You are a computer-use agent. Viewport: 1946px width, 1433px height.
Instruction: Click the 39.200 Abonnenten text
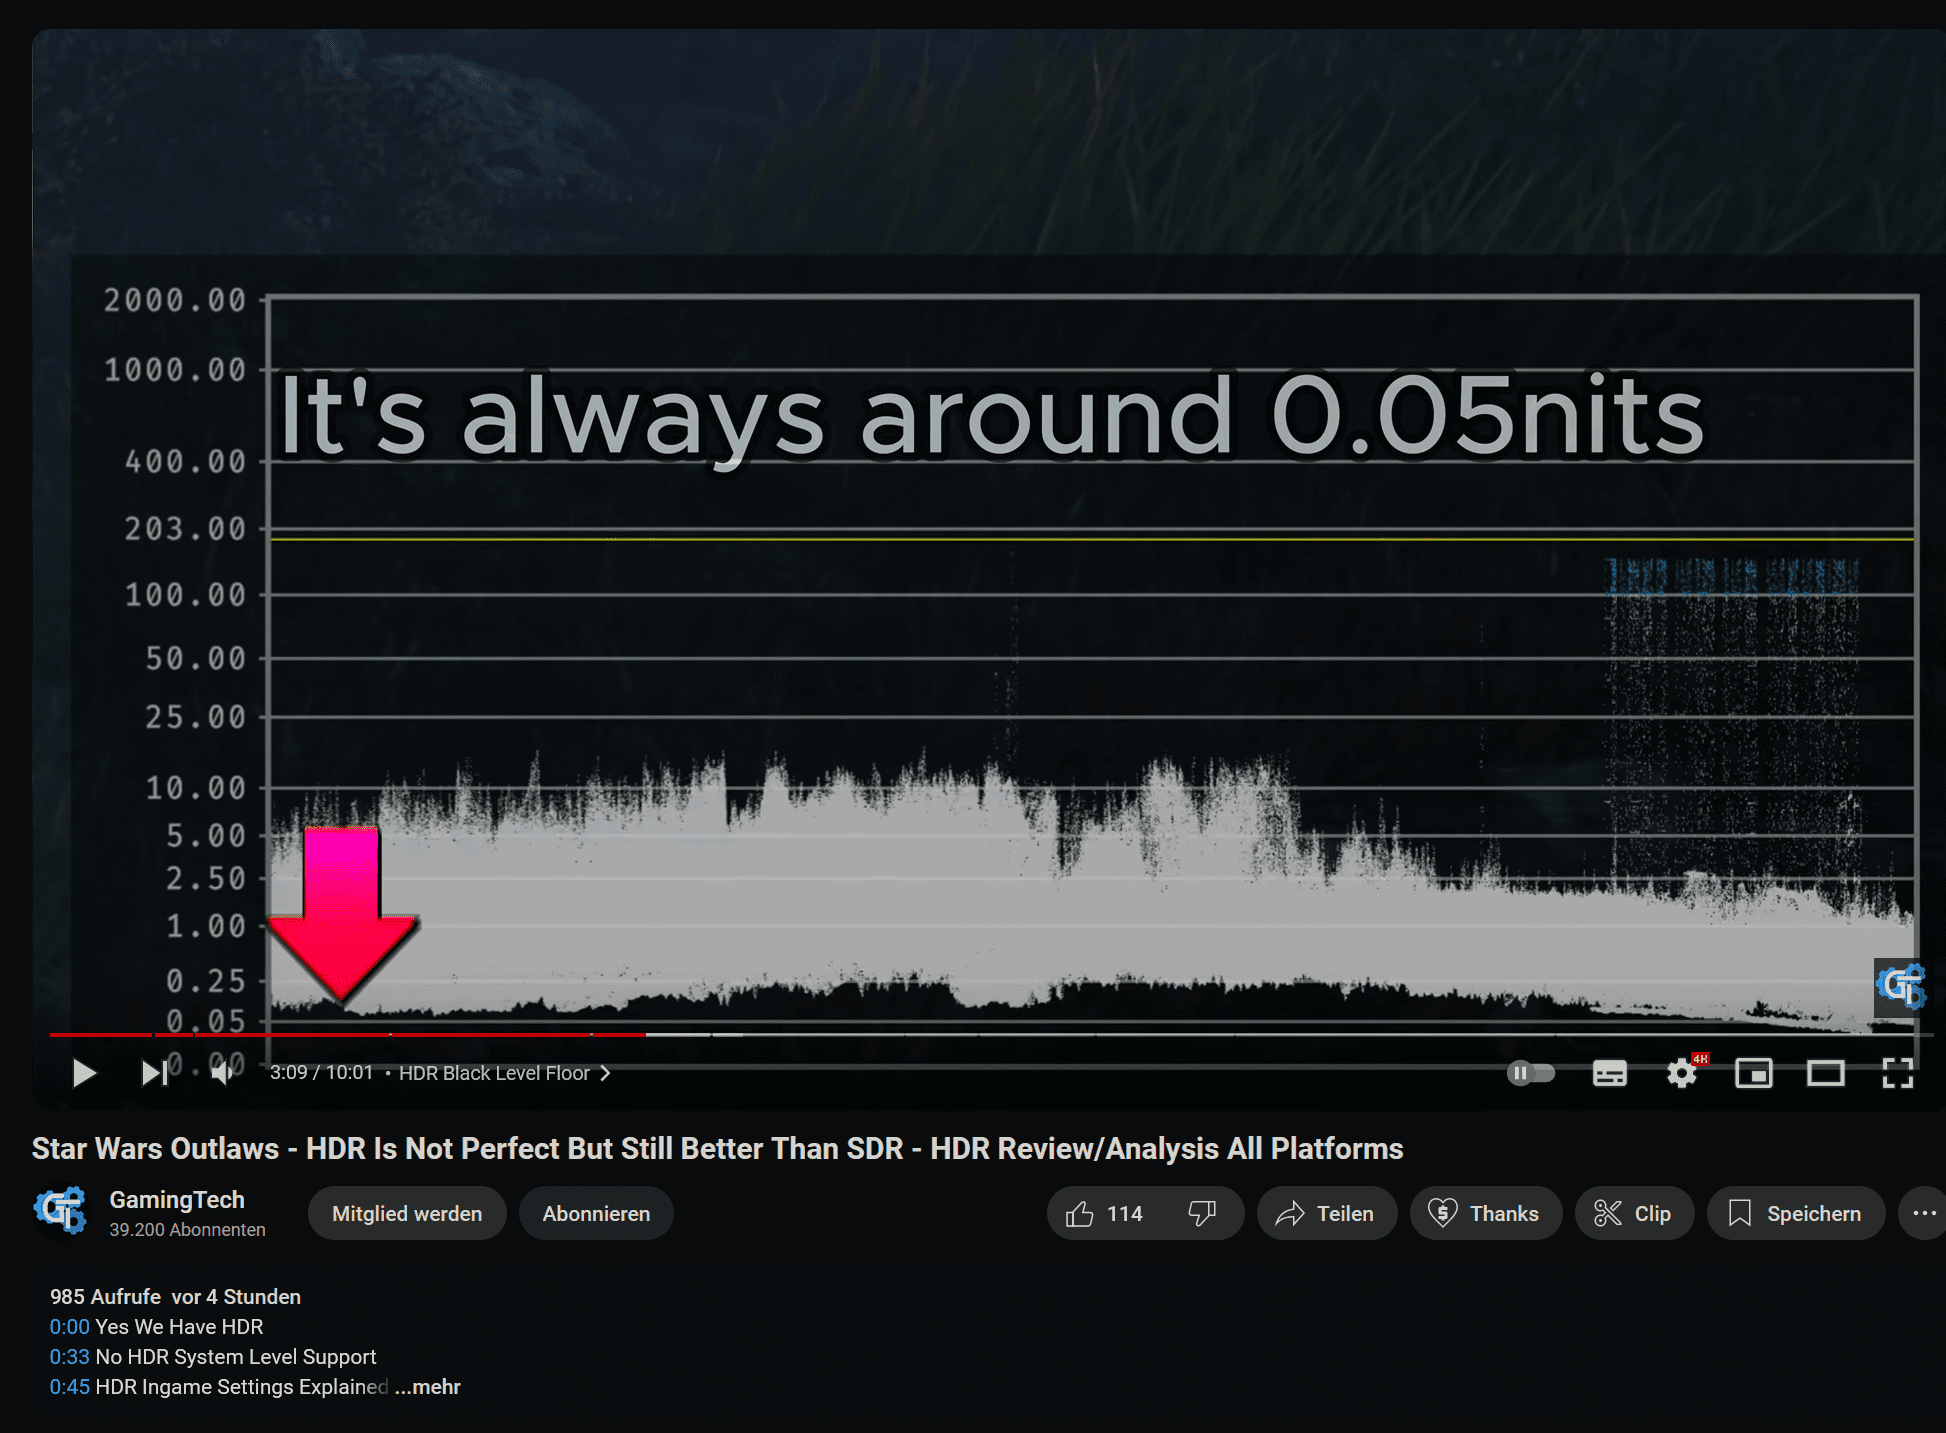coord(187,1230)
